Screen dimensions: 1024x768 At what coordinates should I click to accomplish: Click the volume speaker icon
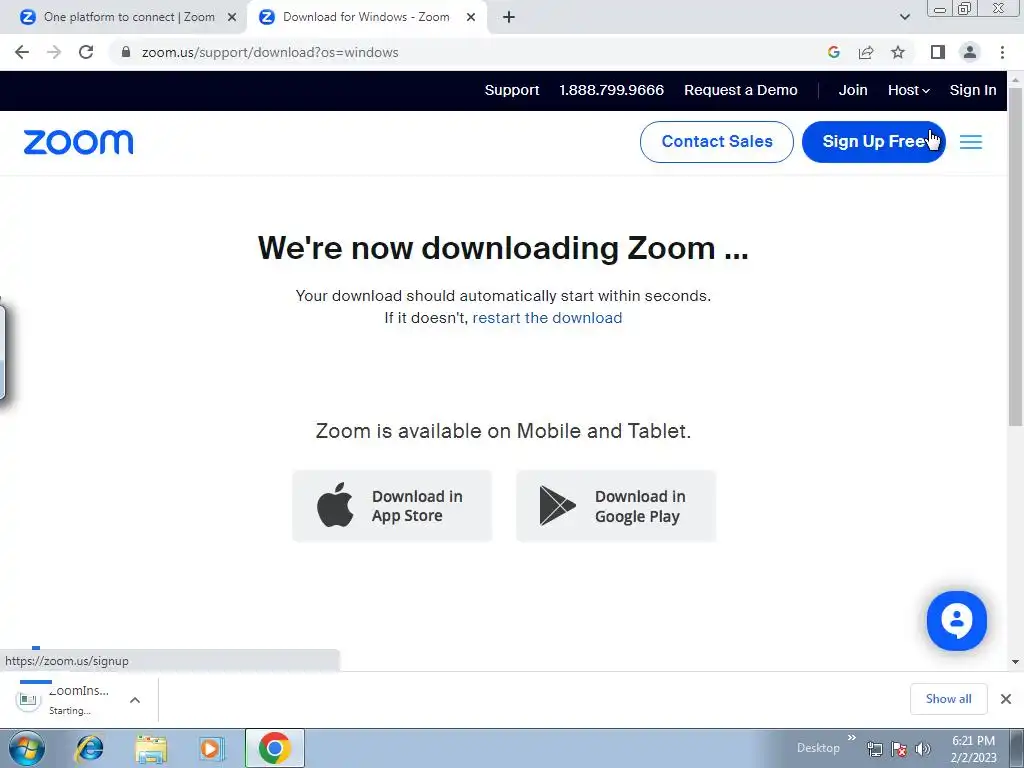[x=923, y=749]
